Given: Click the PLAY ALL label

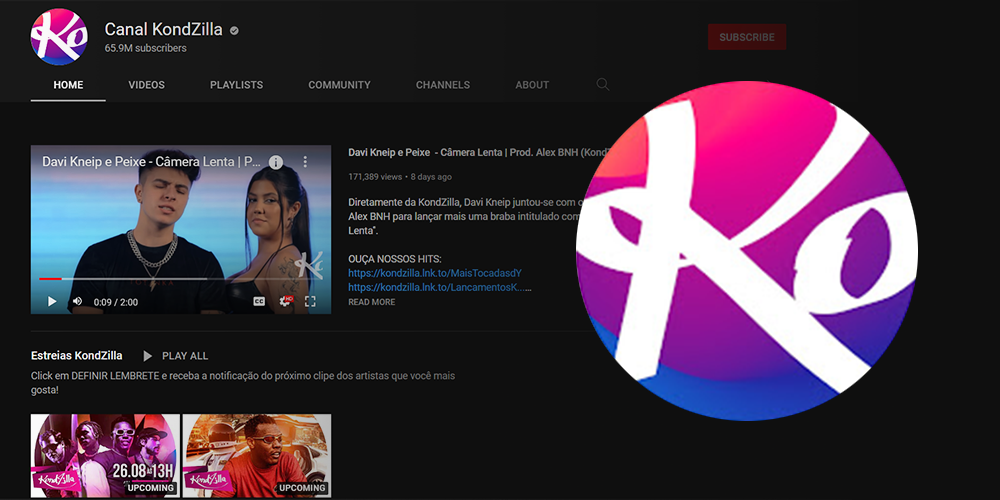Looking at the screenshot, I should [x=185, y=356].
